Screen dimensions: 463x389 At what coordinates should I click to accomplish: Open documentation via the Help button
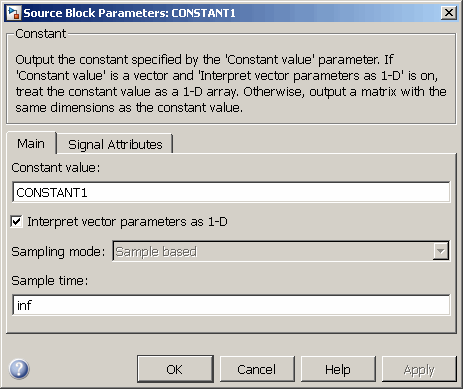(x=338, y=369)
